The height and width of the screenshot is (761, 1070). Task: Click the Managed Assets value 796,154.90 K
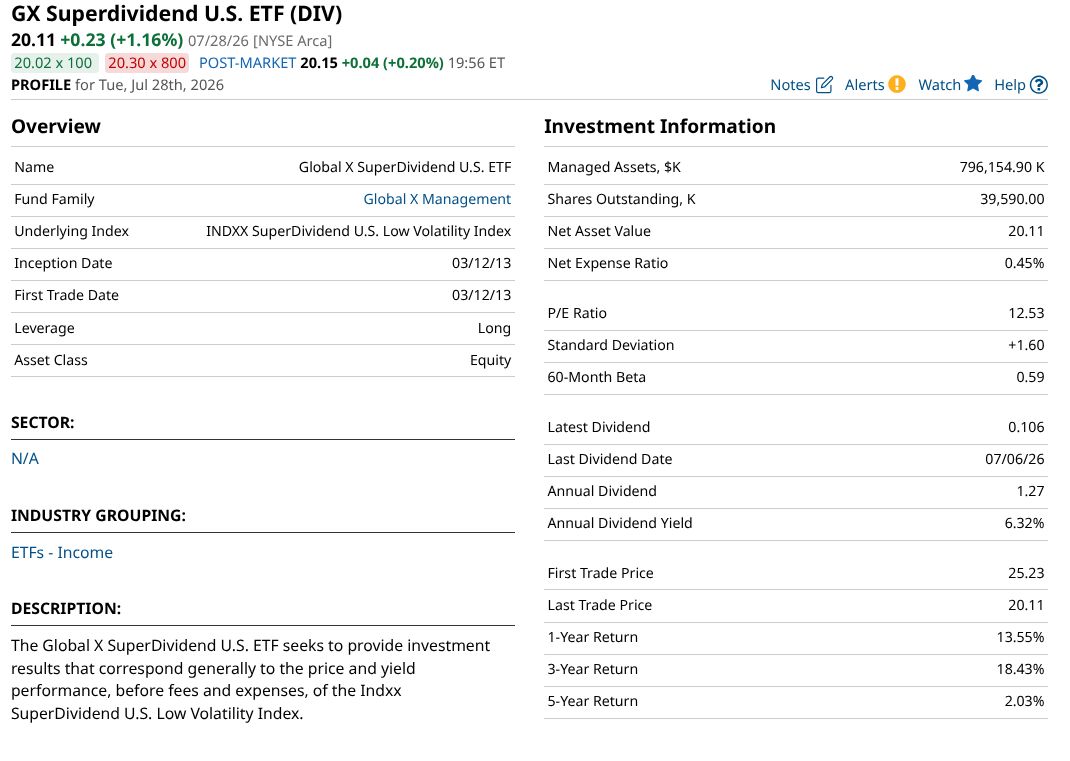(x=1002, y=167)
